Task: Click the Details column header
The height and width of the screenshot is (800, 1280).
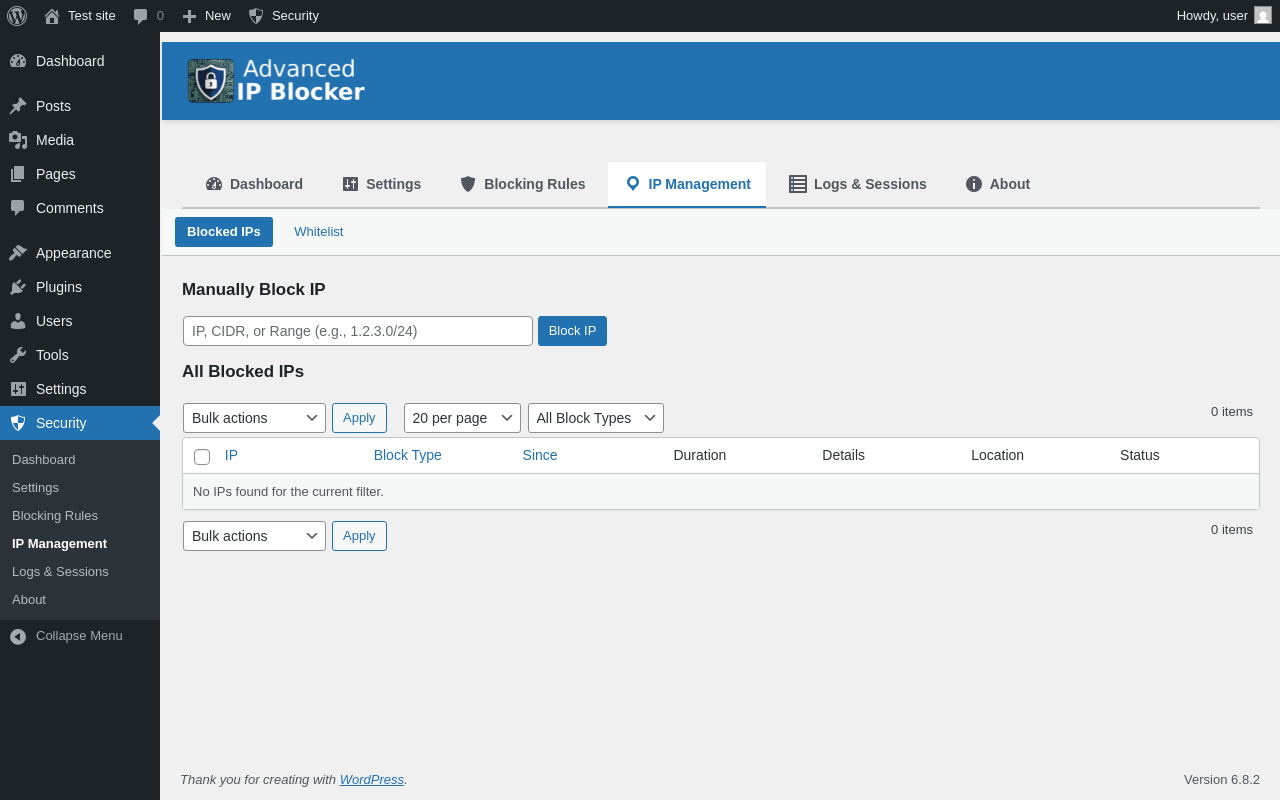Action: [843, 455]
